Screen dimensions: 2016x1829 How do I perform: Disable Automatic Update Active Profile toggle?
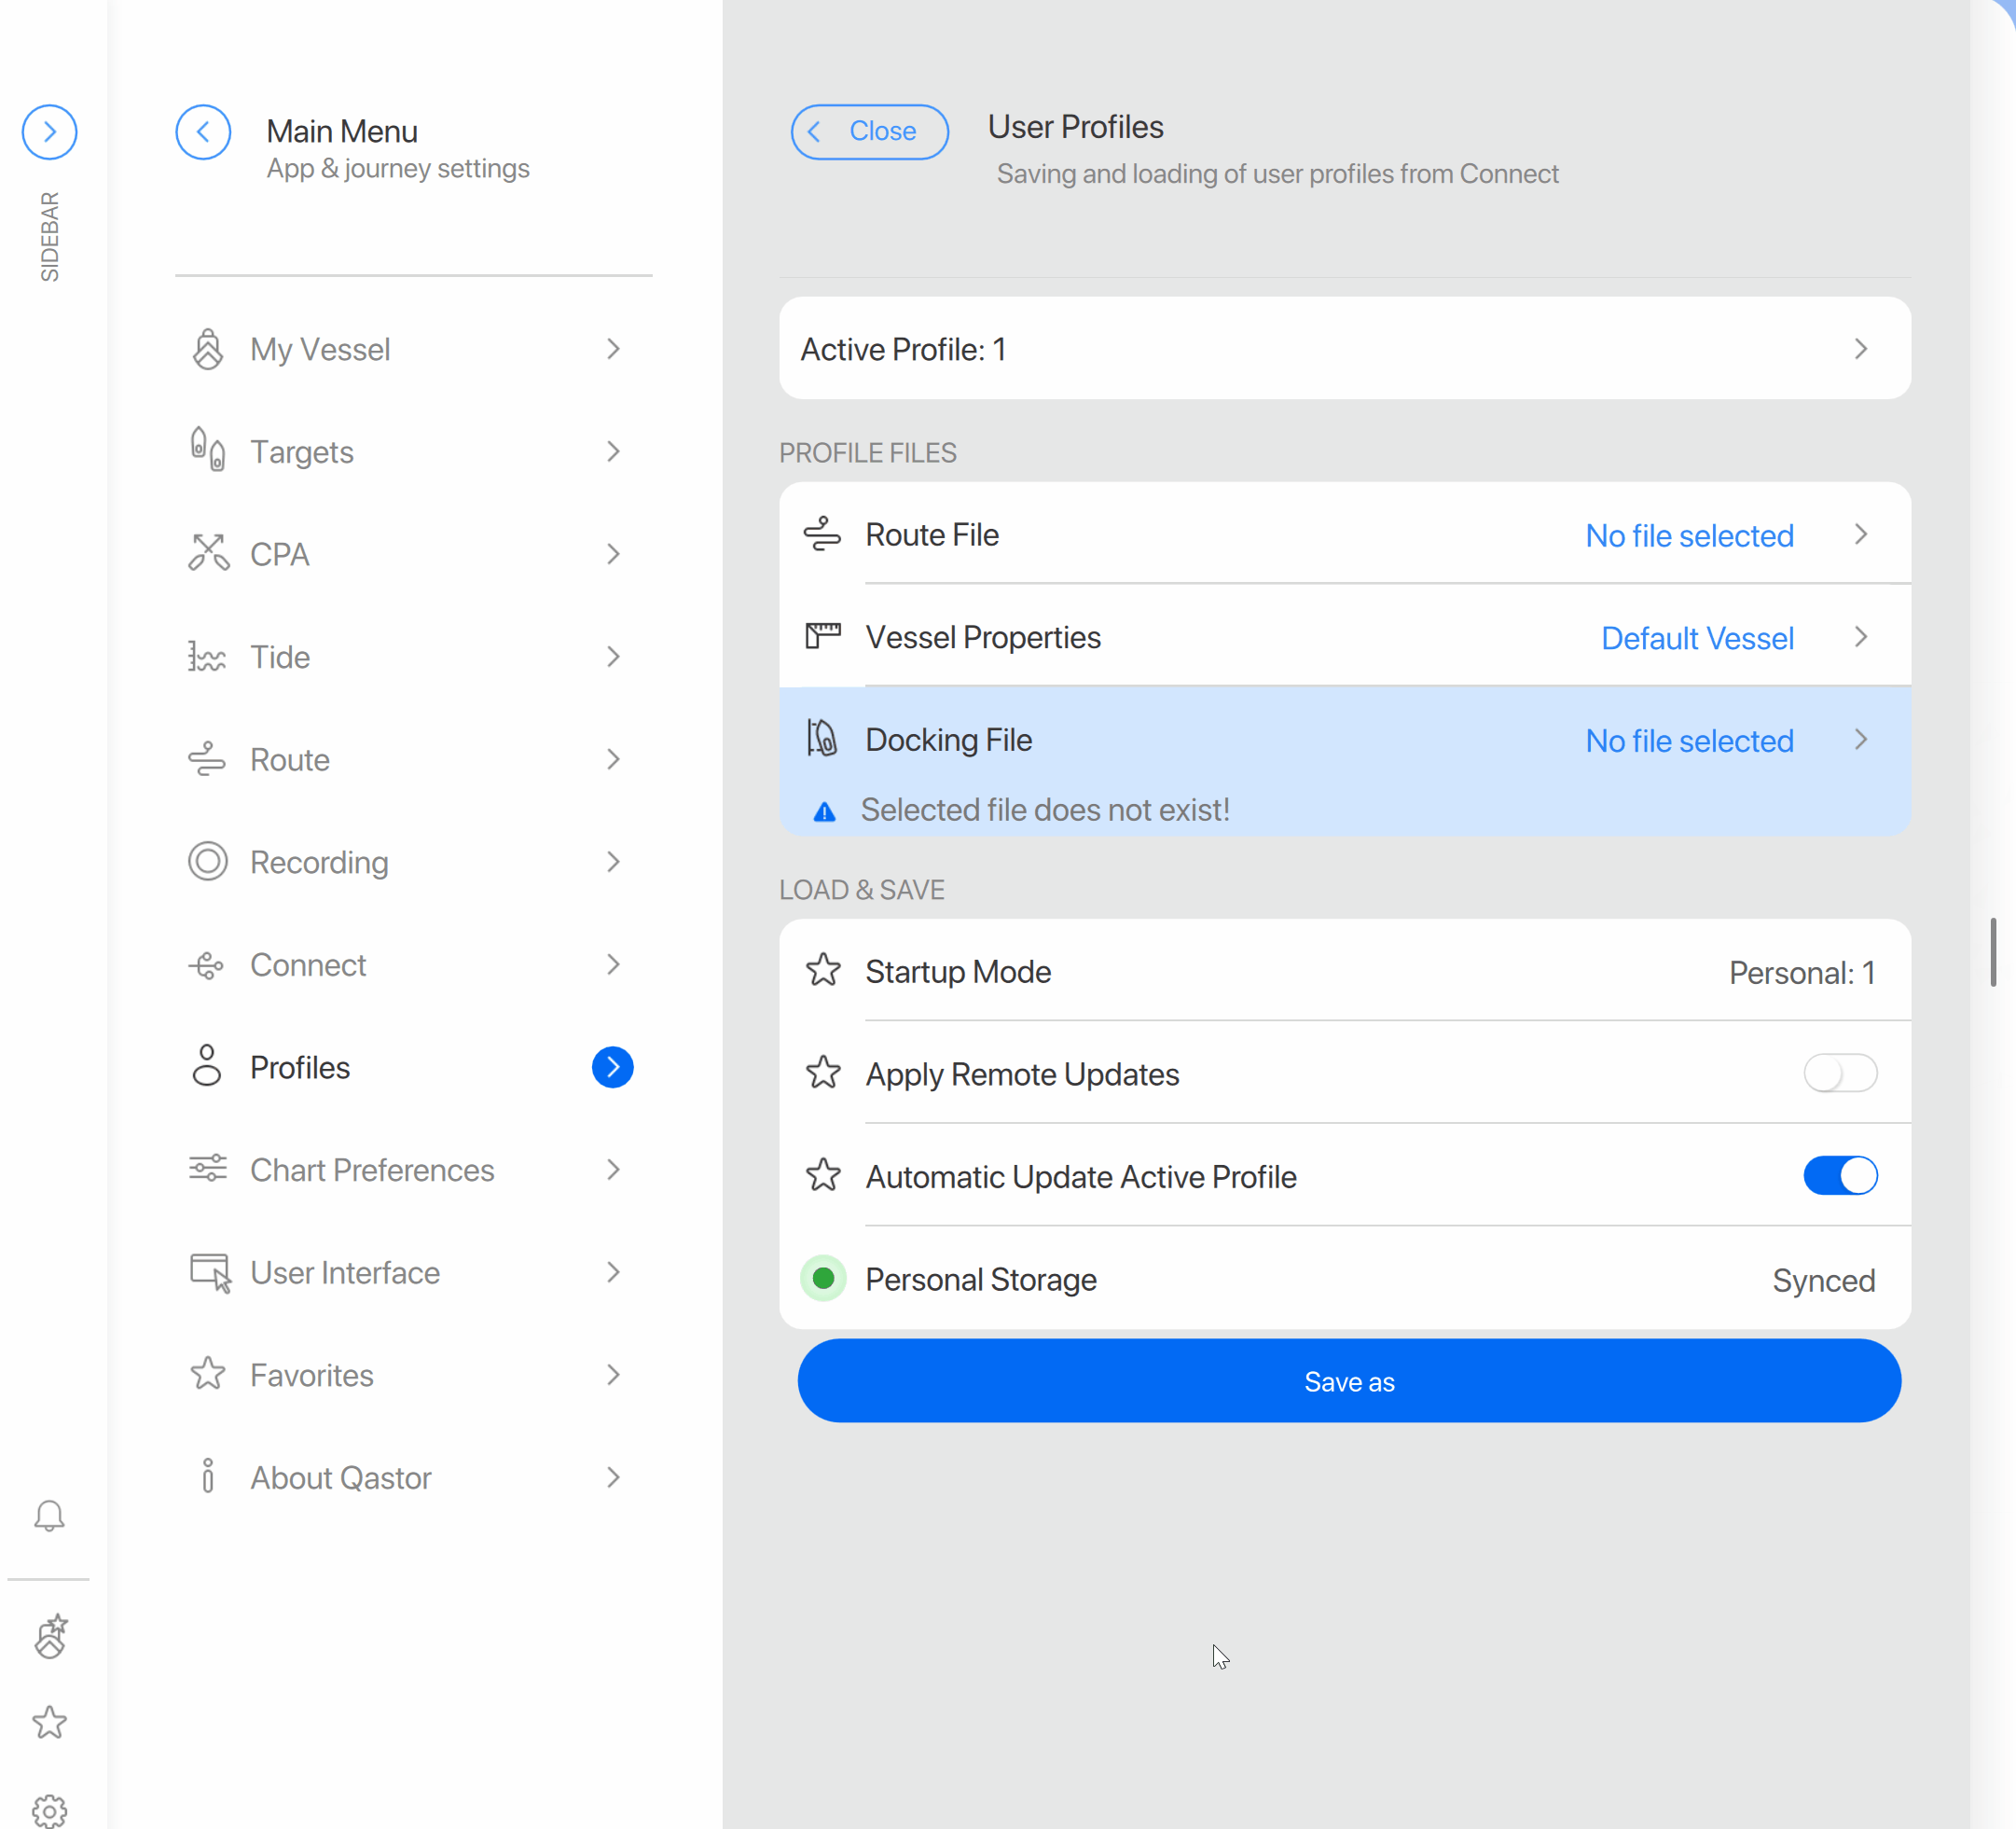[1839, 1175]
